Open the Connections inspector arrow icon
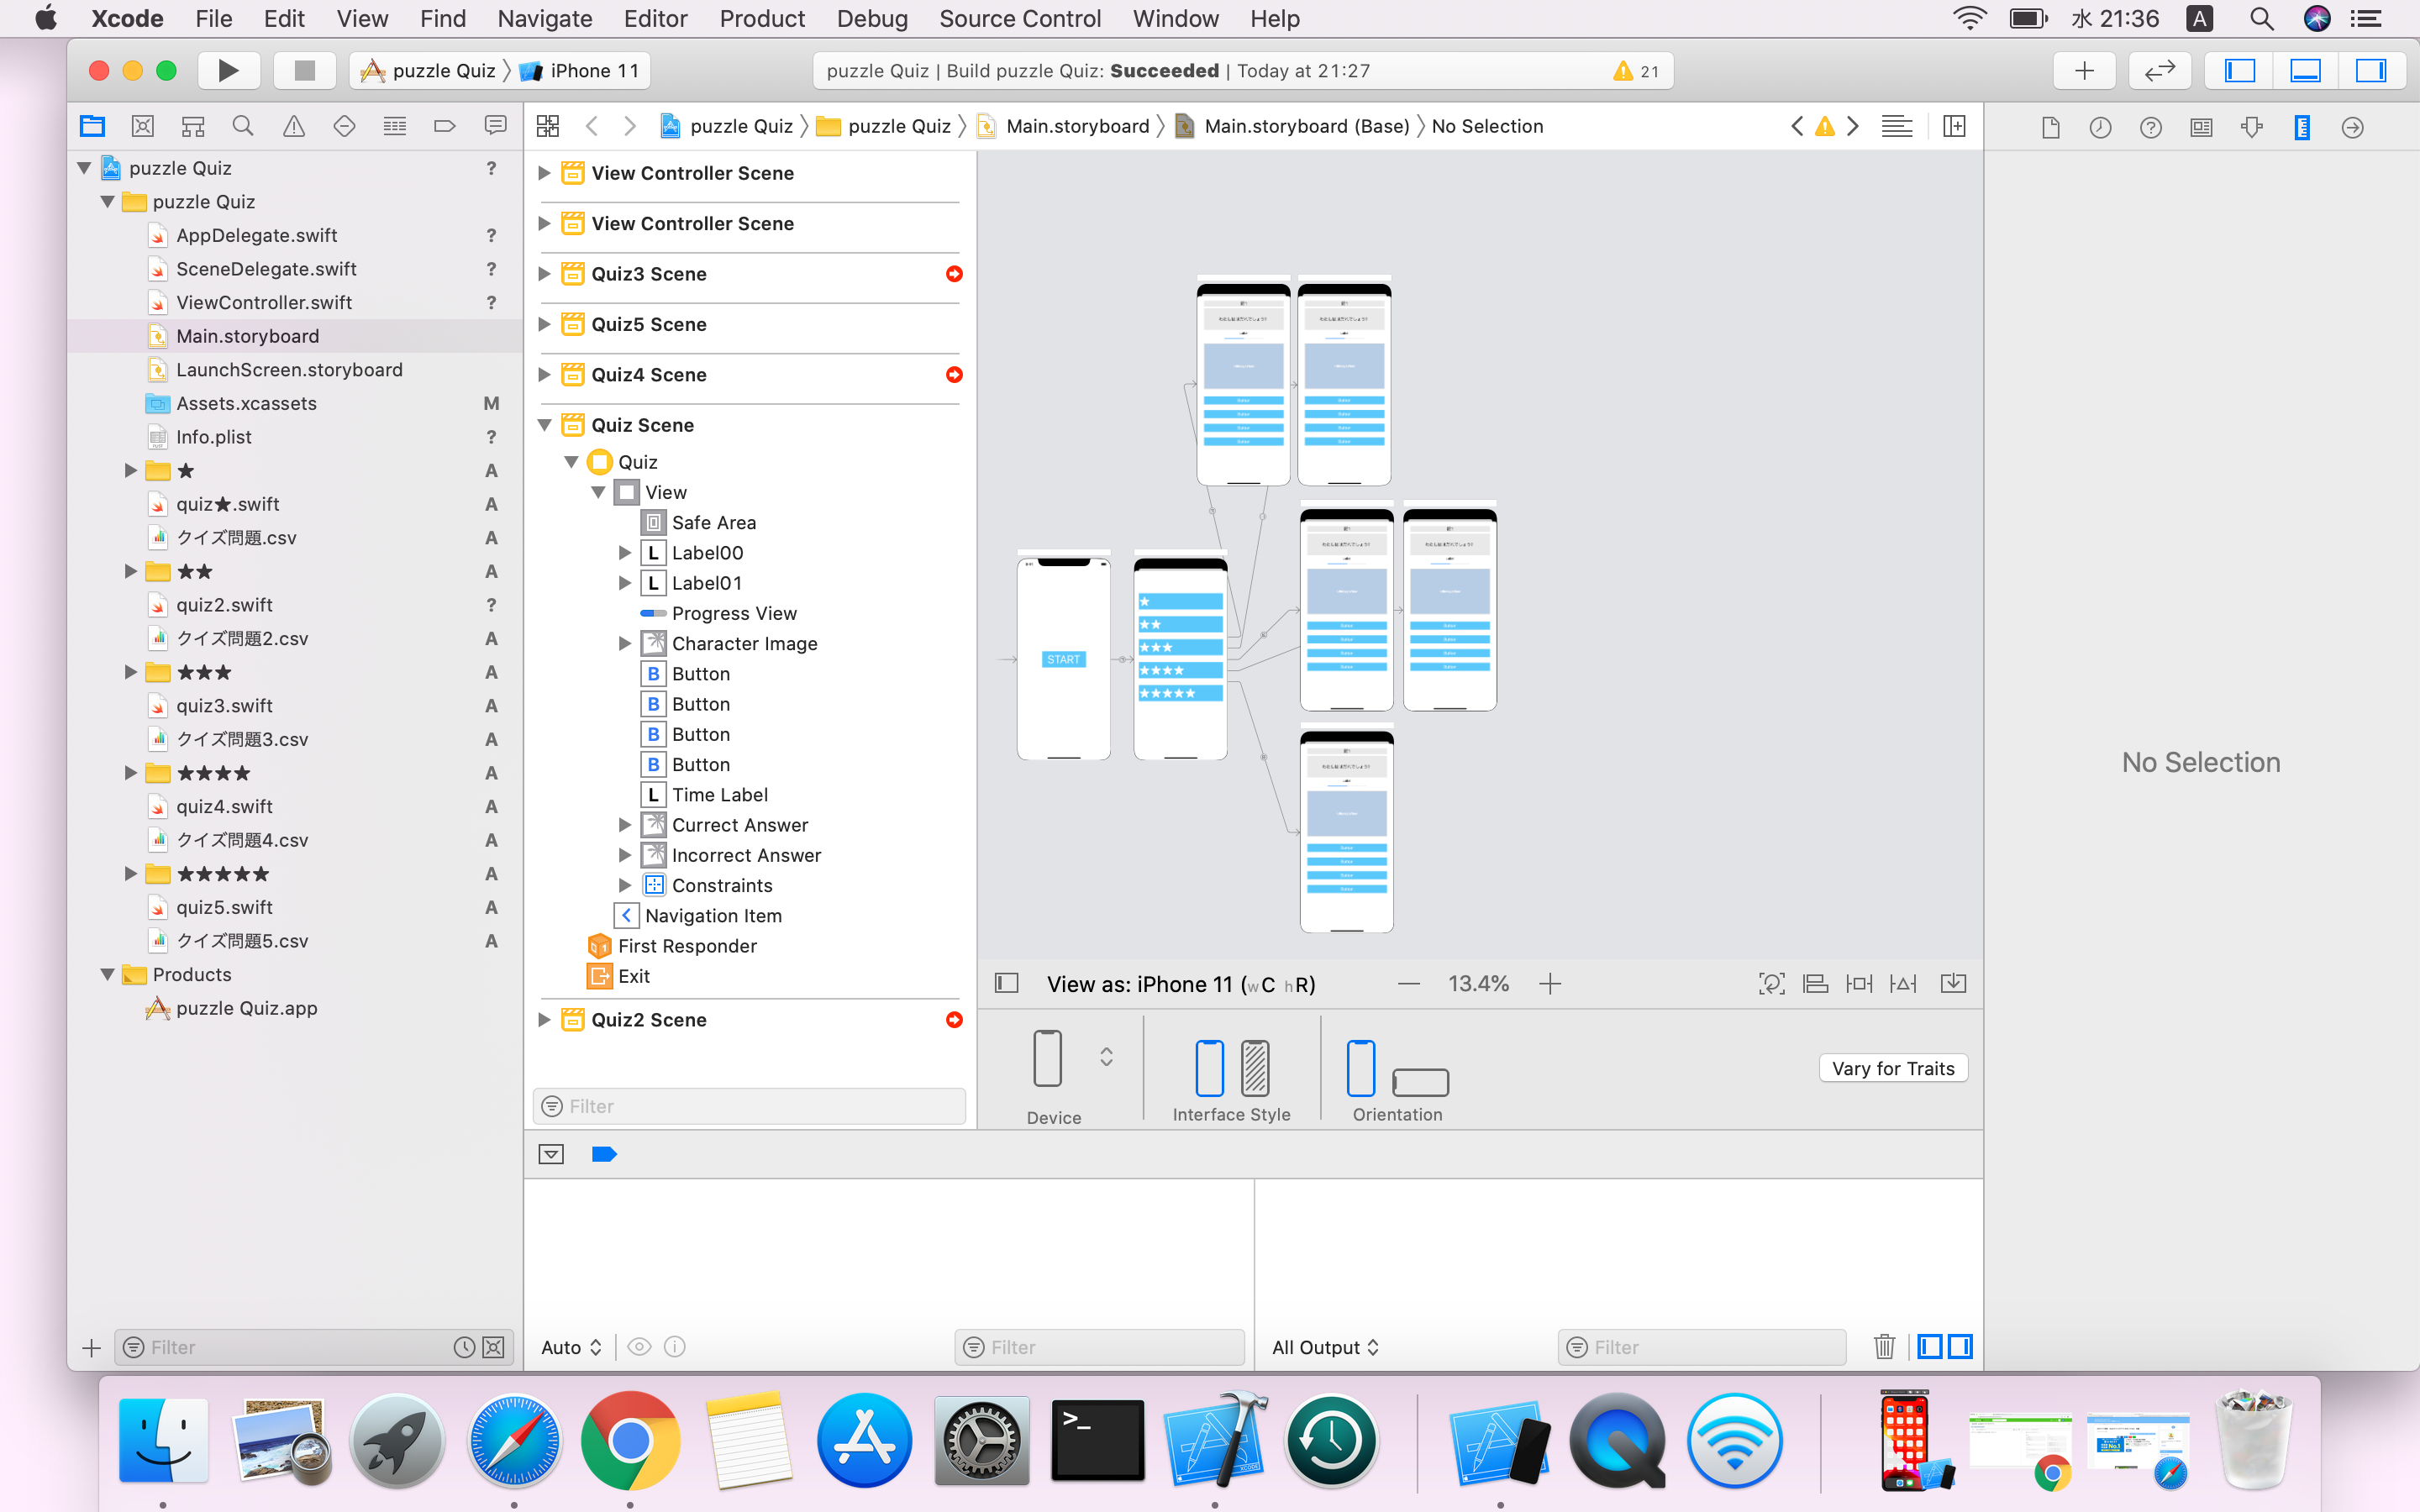This screenshot has width=2420, height=1512. tap(2353, 127)
